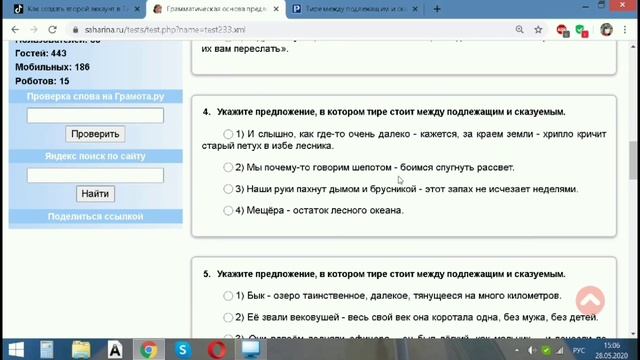
Task: Open the red extension icon in toolbar
Action: click(x=563, y=30)
